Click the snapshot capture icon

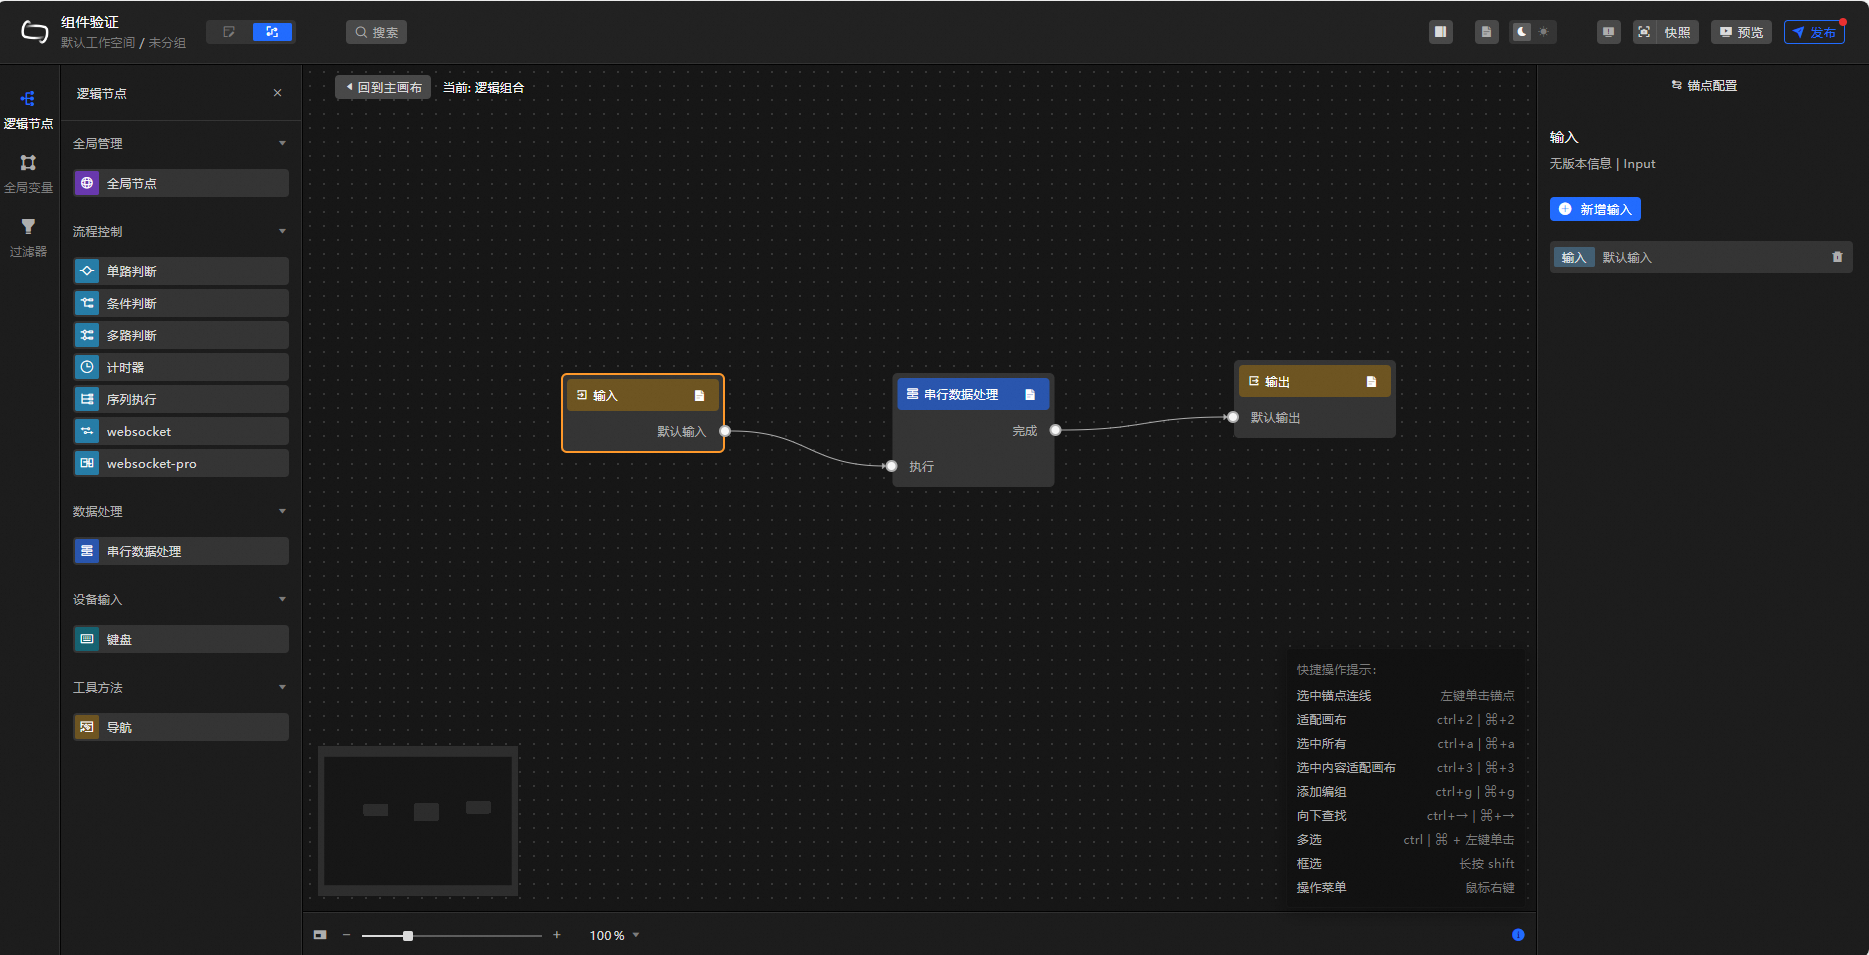[1644, 32]
